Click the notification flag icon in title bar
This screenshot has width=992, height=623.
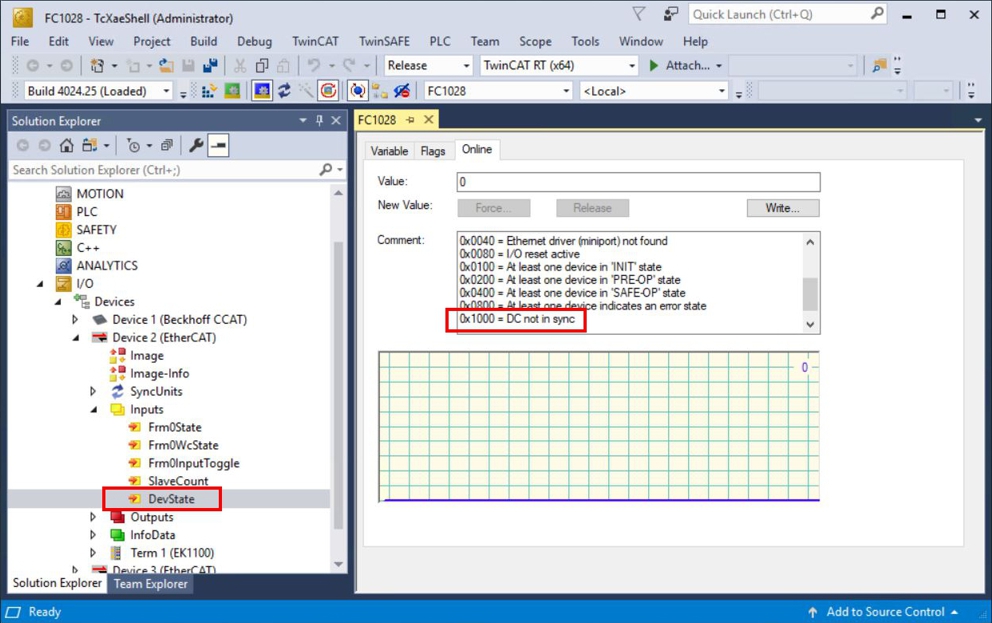point(639,14)
